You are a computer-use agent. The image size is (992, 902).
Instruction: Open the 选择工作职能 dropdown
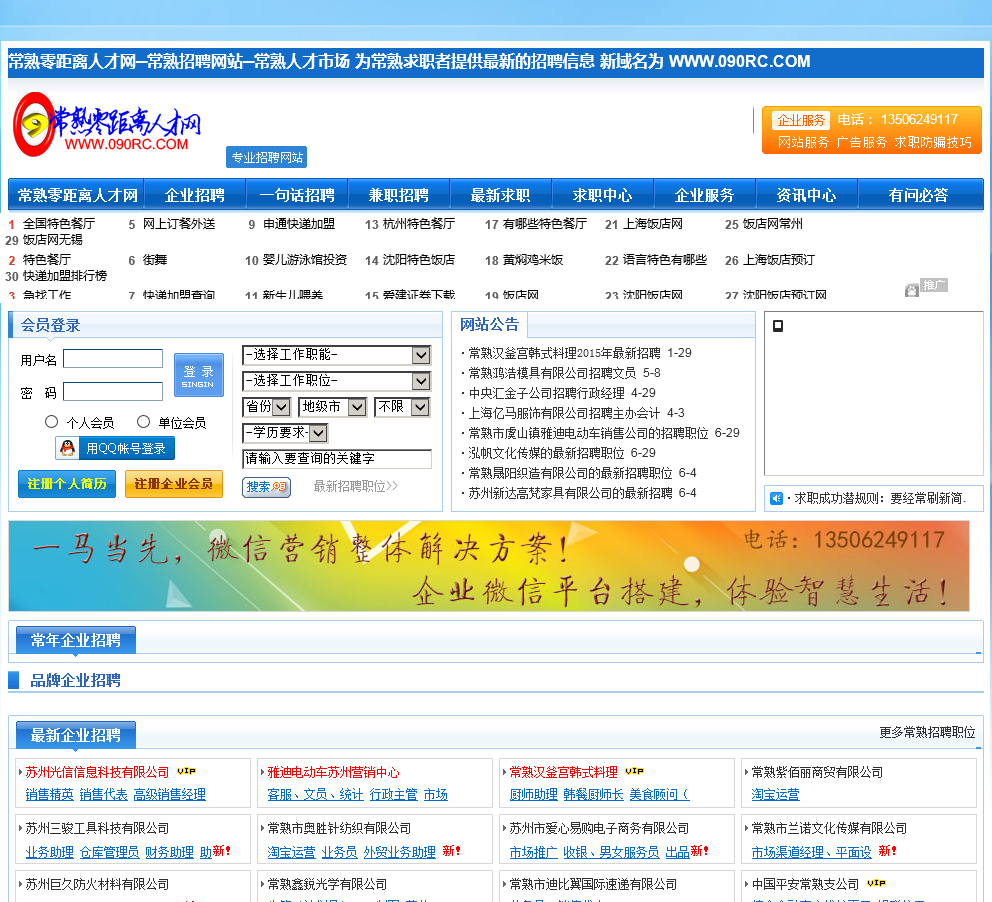coord(336,355)
